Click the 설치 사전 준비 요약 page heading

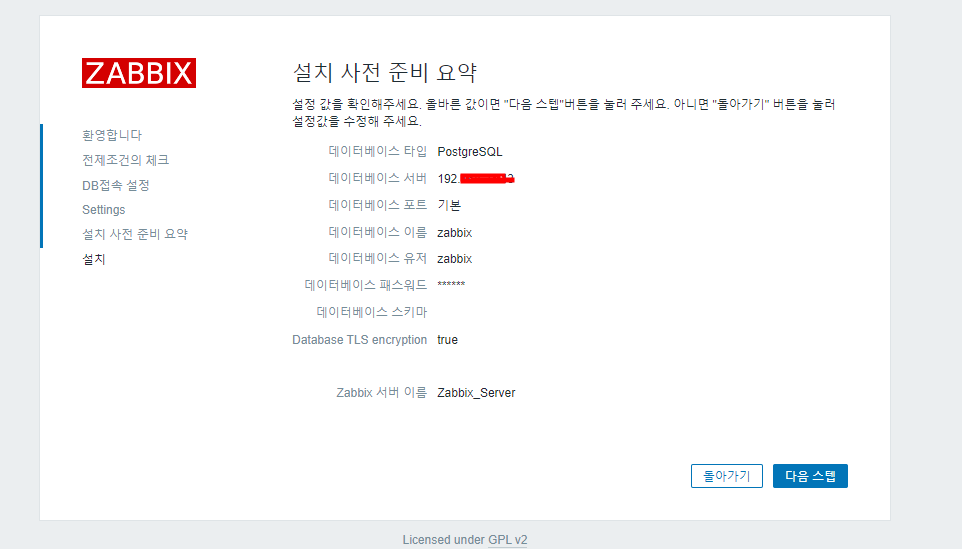point(385,72)
